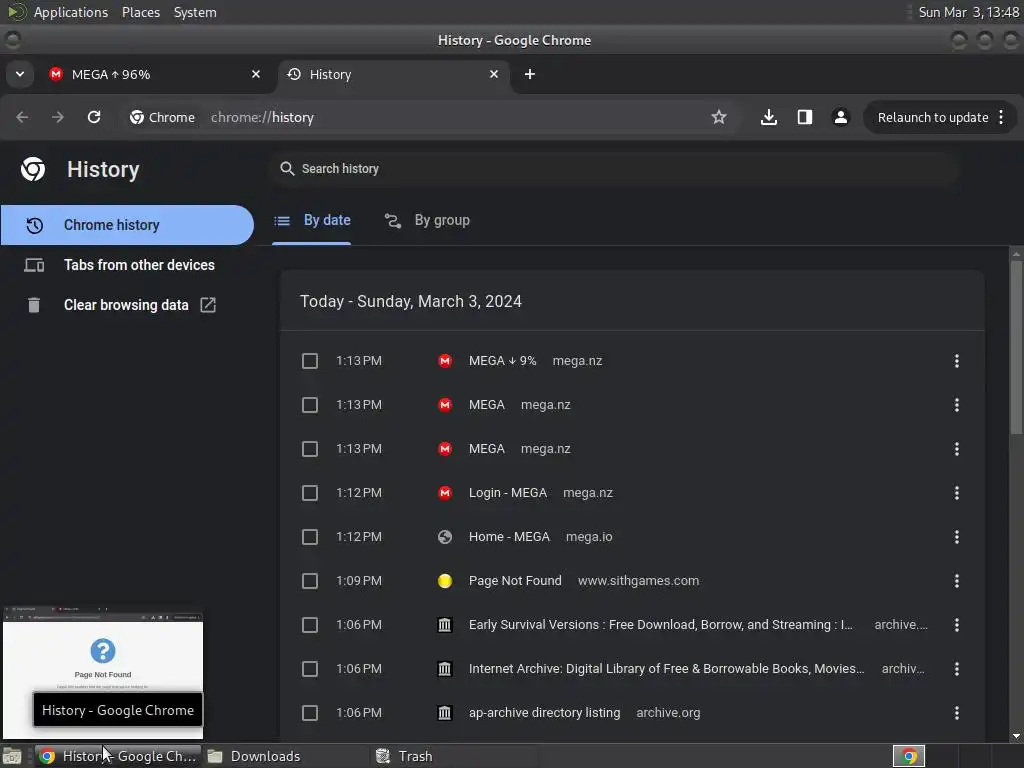This screenshot has width=1024, height=768.
Task: Open the System menu
Action: coord(195,12)
